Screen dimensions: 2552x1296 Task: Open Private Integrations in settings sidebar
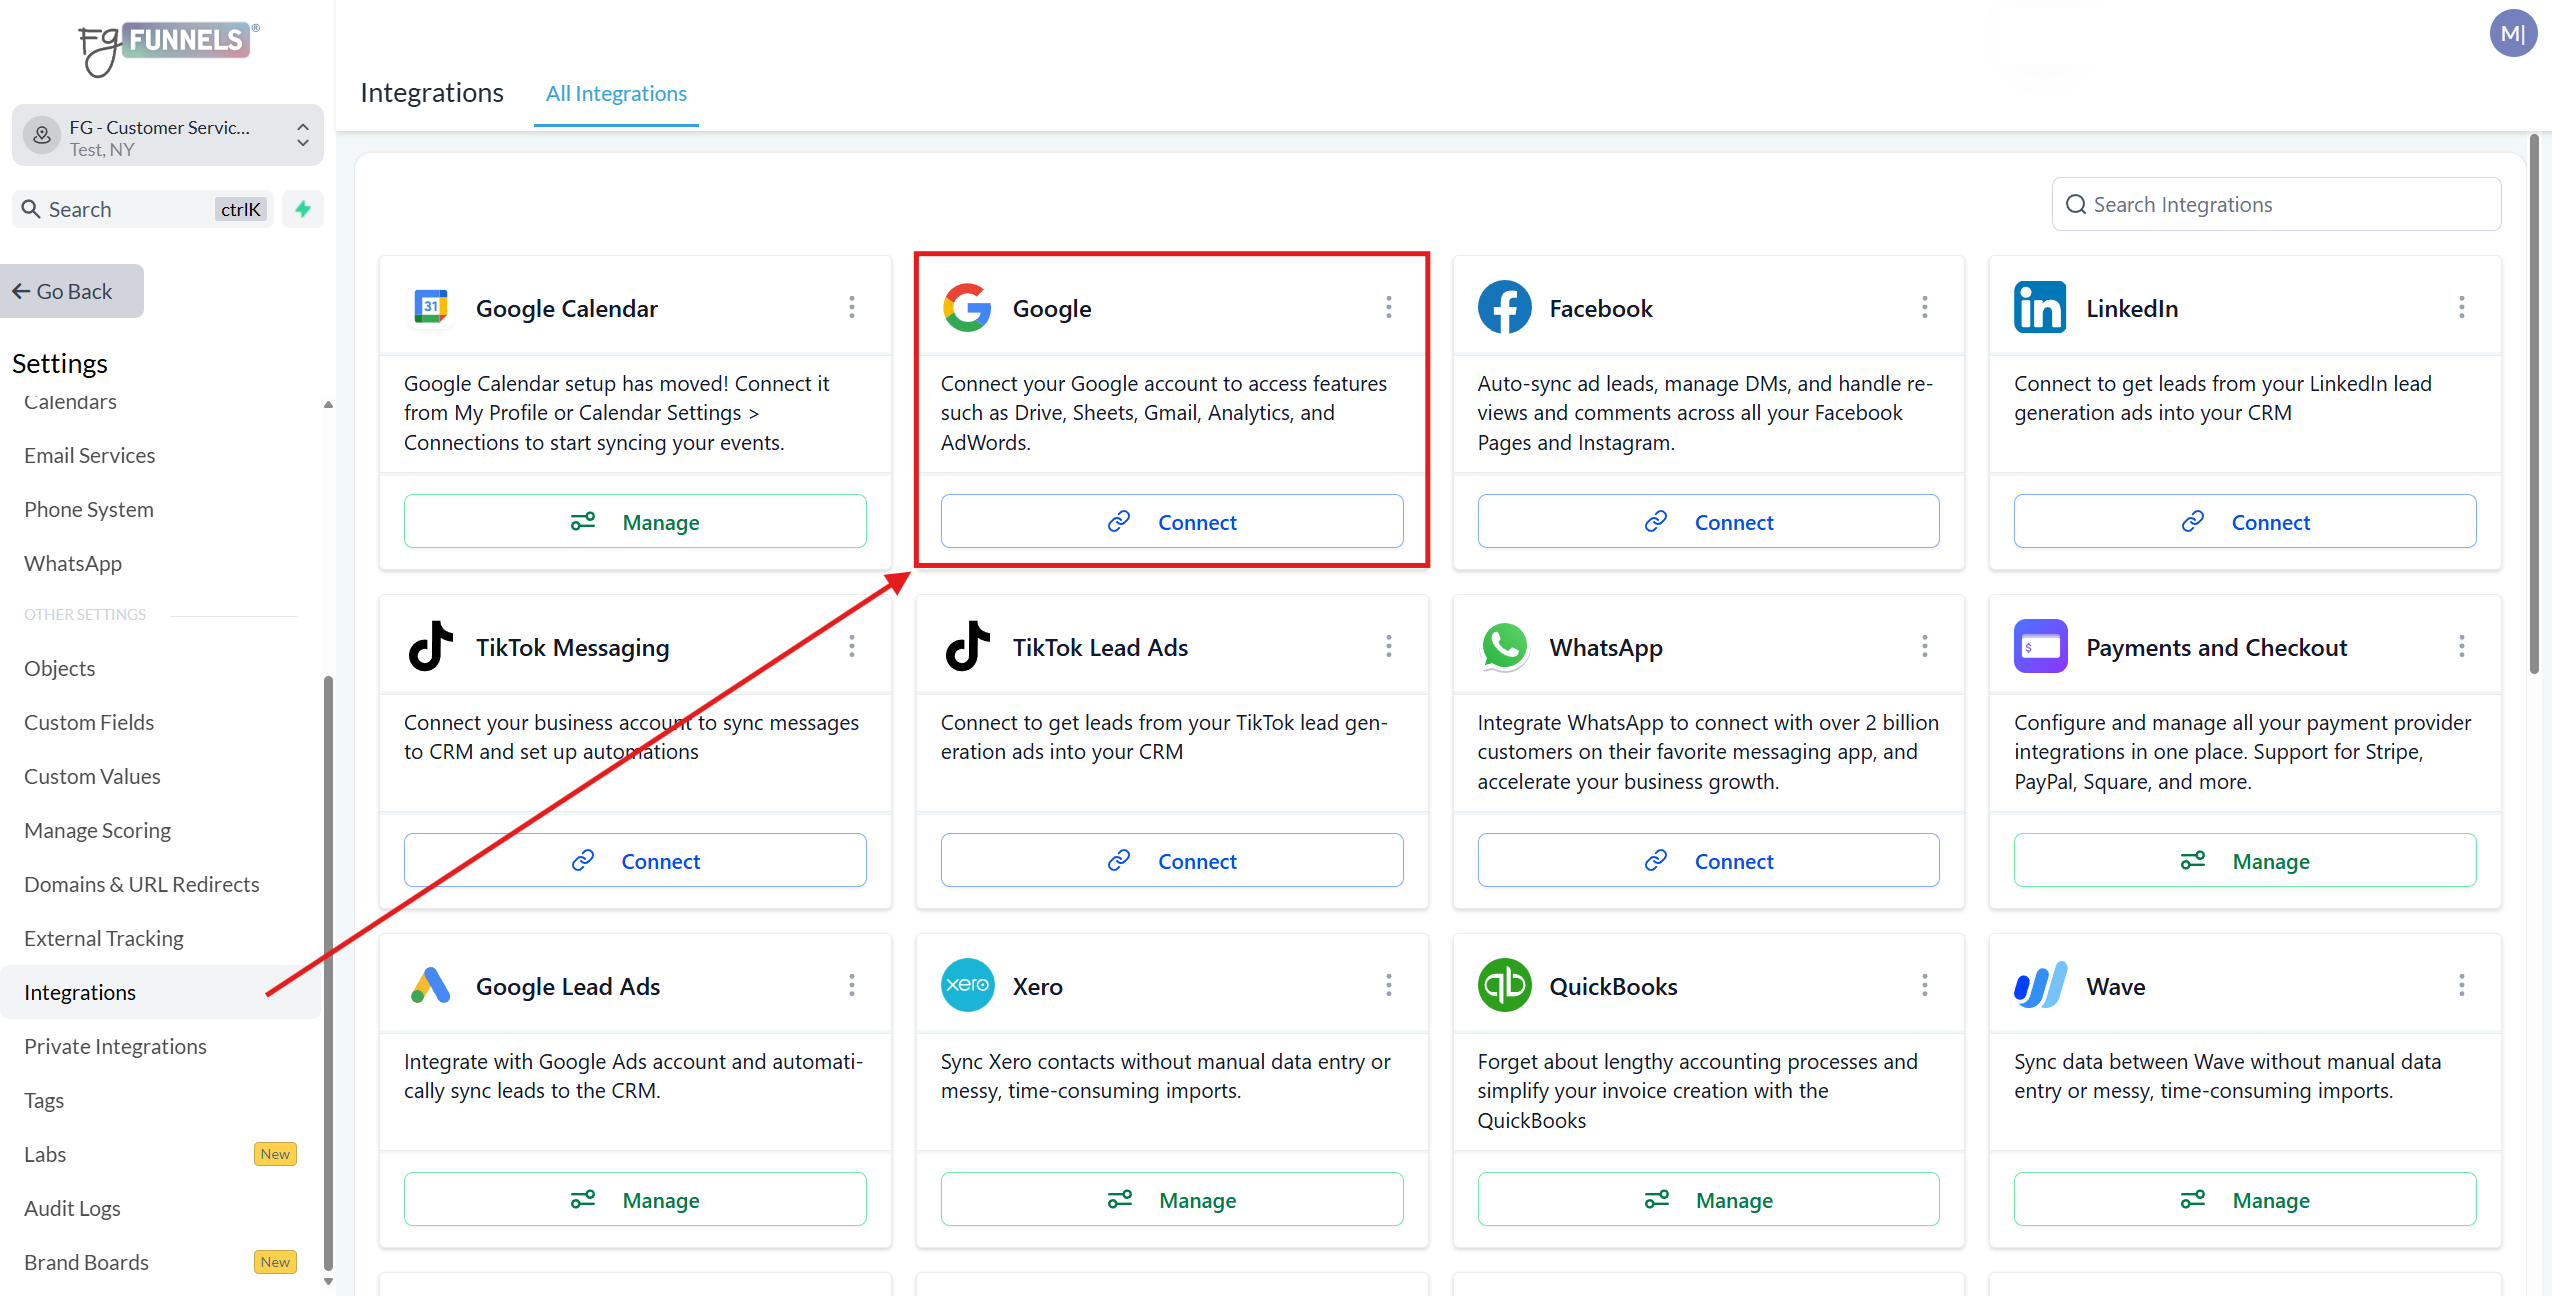point(115,1046)
